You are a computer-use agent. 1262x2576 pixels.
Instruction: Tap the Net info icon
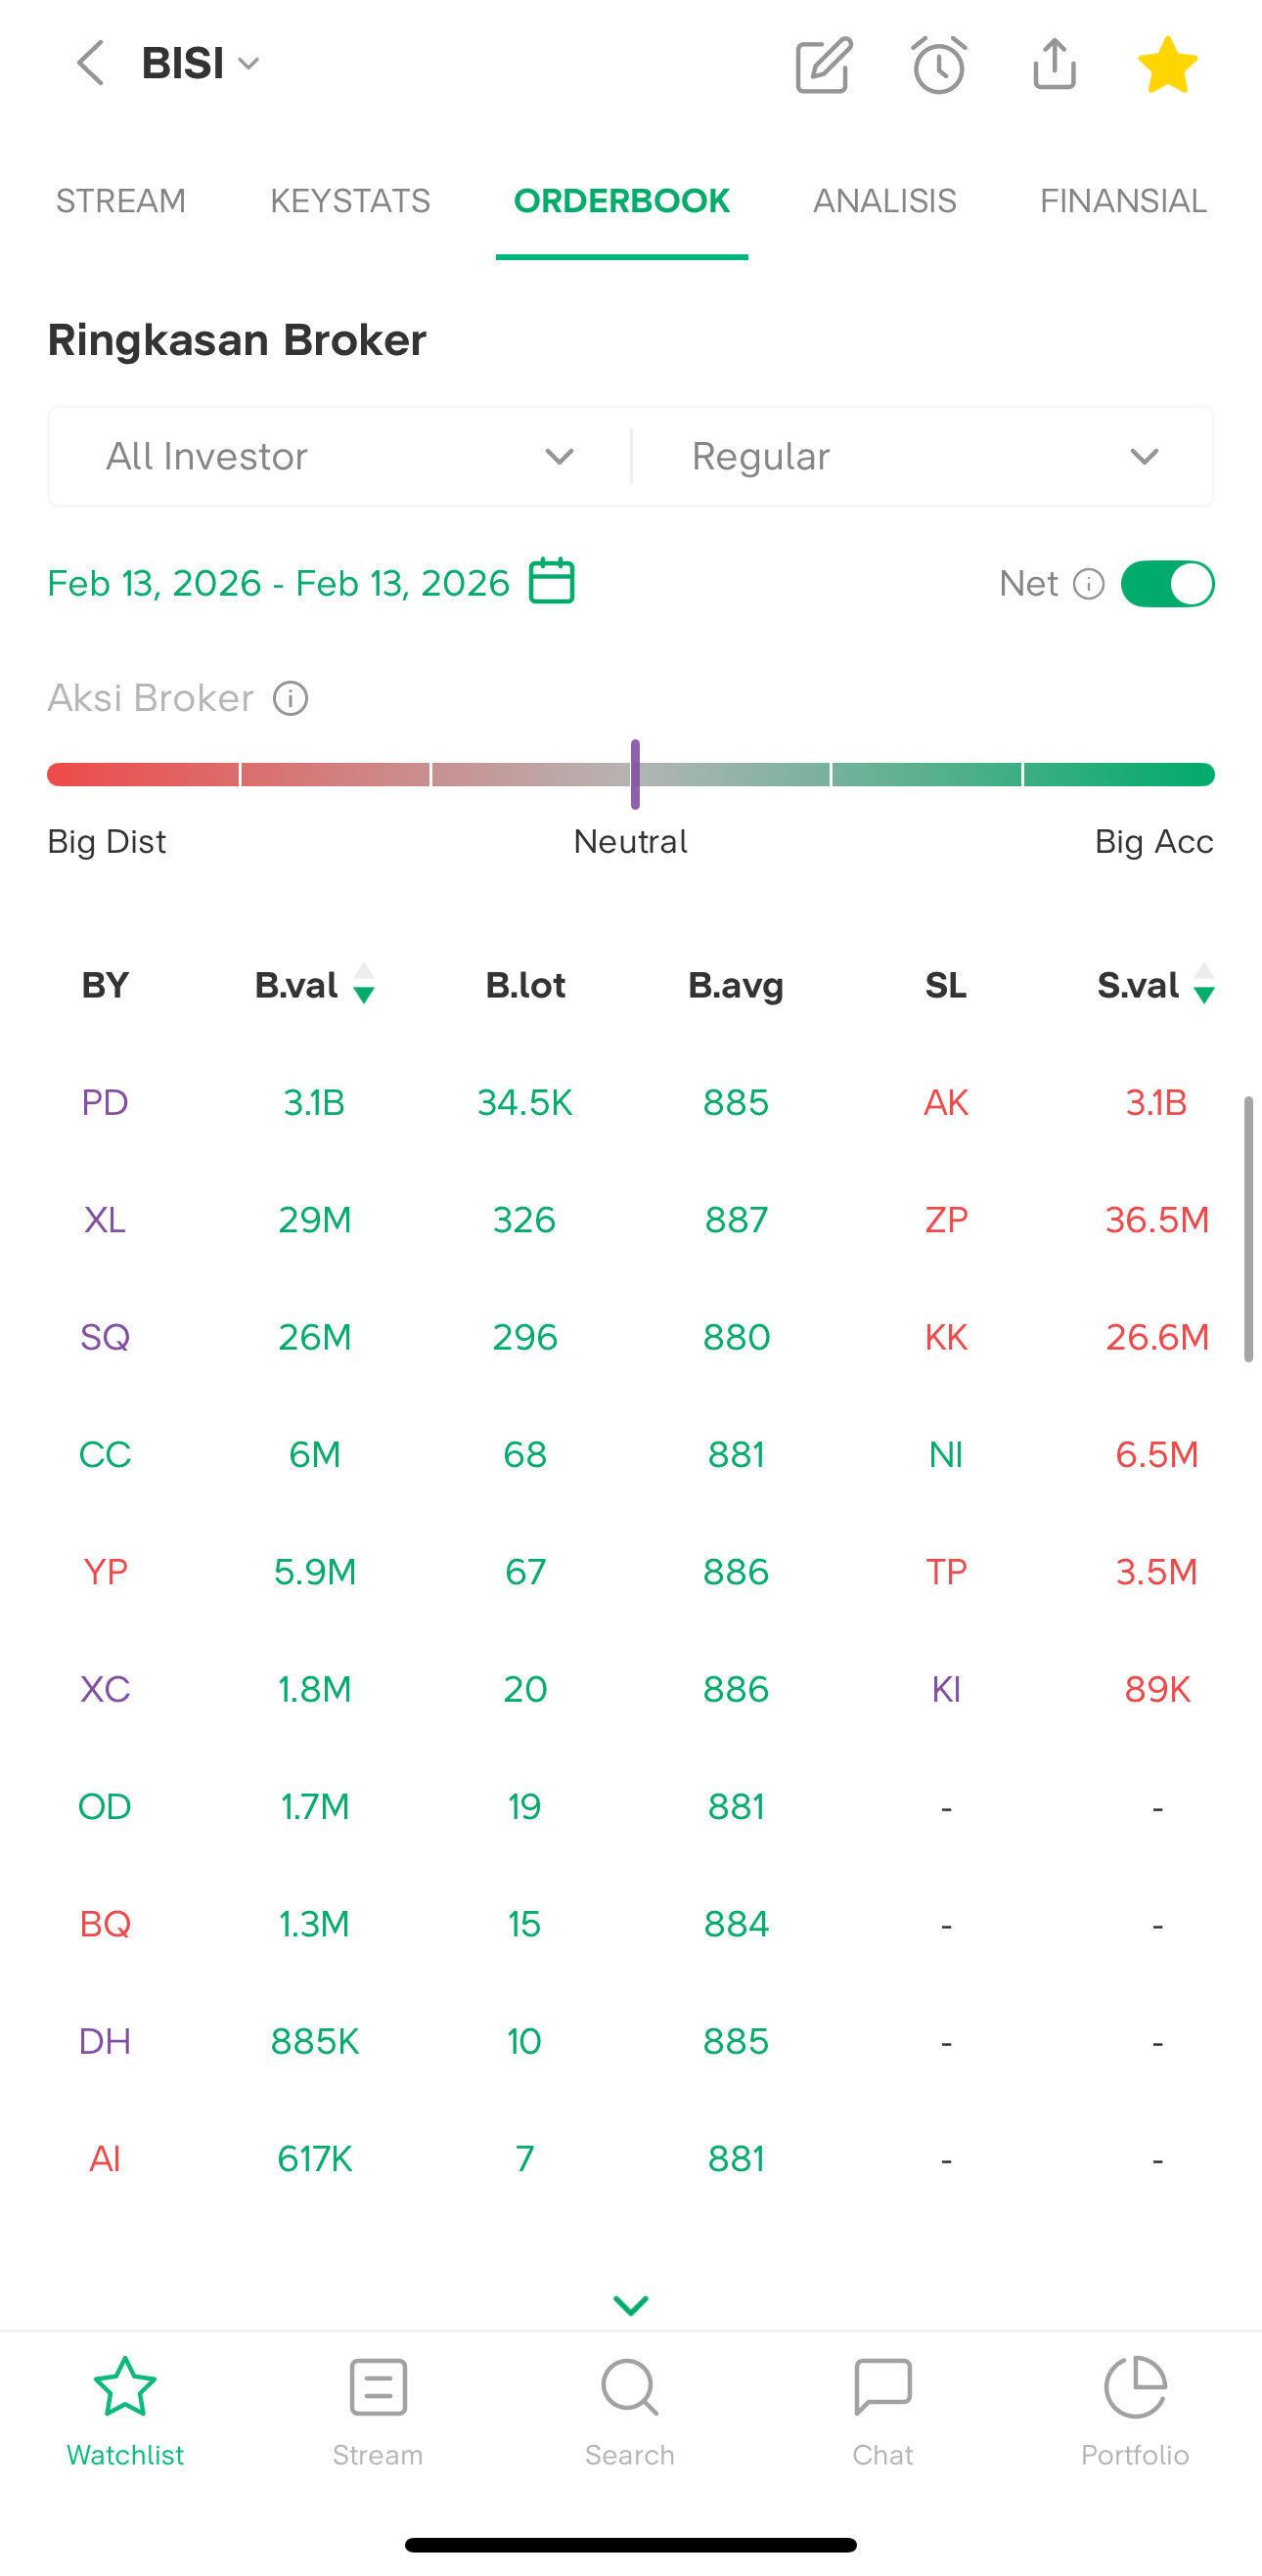click(1089, 583)
